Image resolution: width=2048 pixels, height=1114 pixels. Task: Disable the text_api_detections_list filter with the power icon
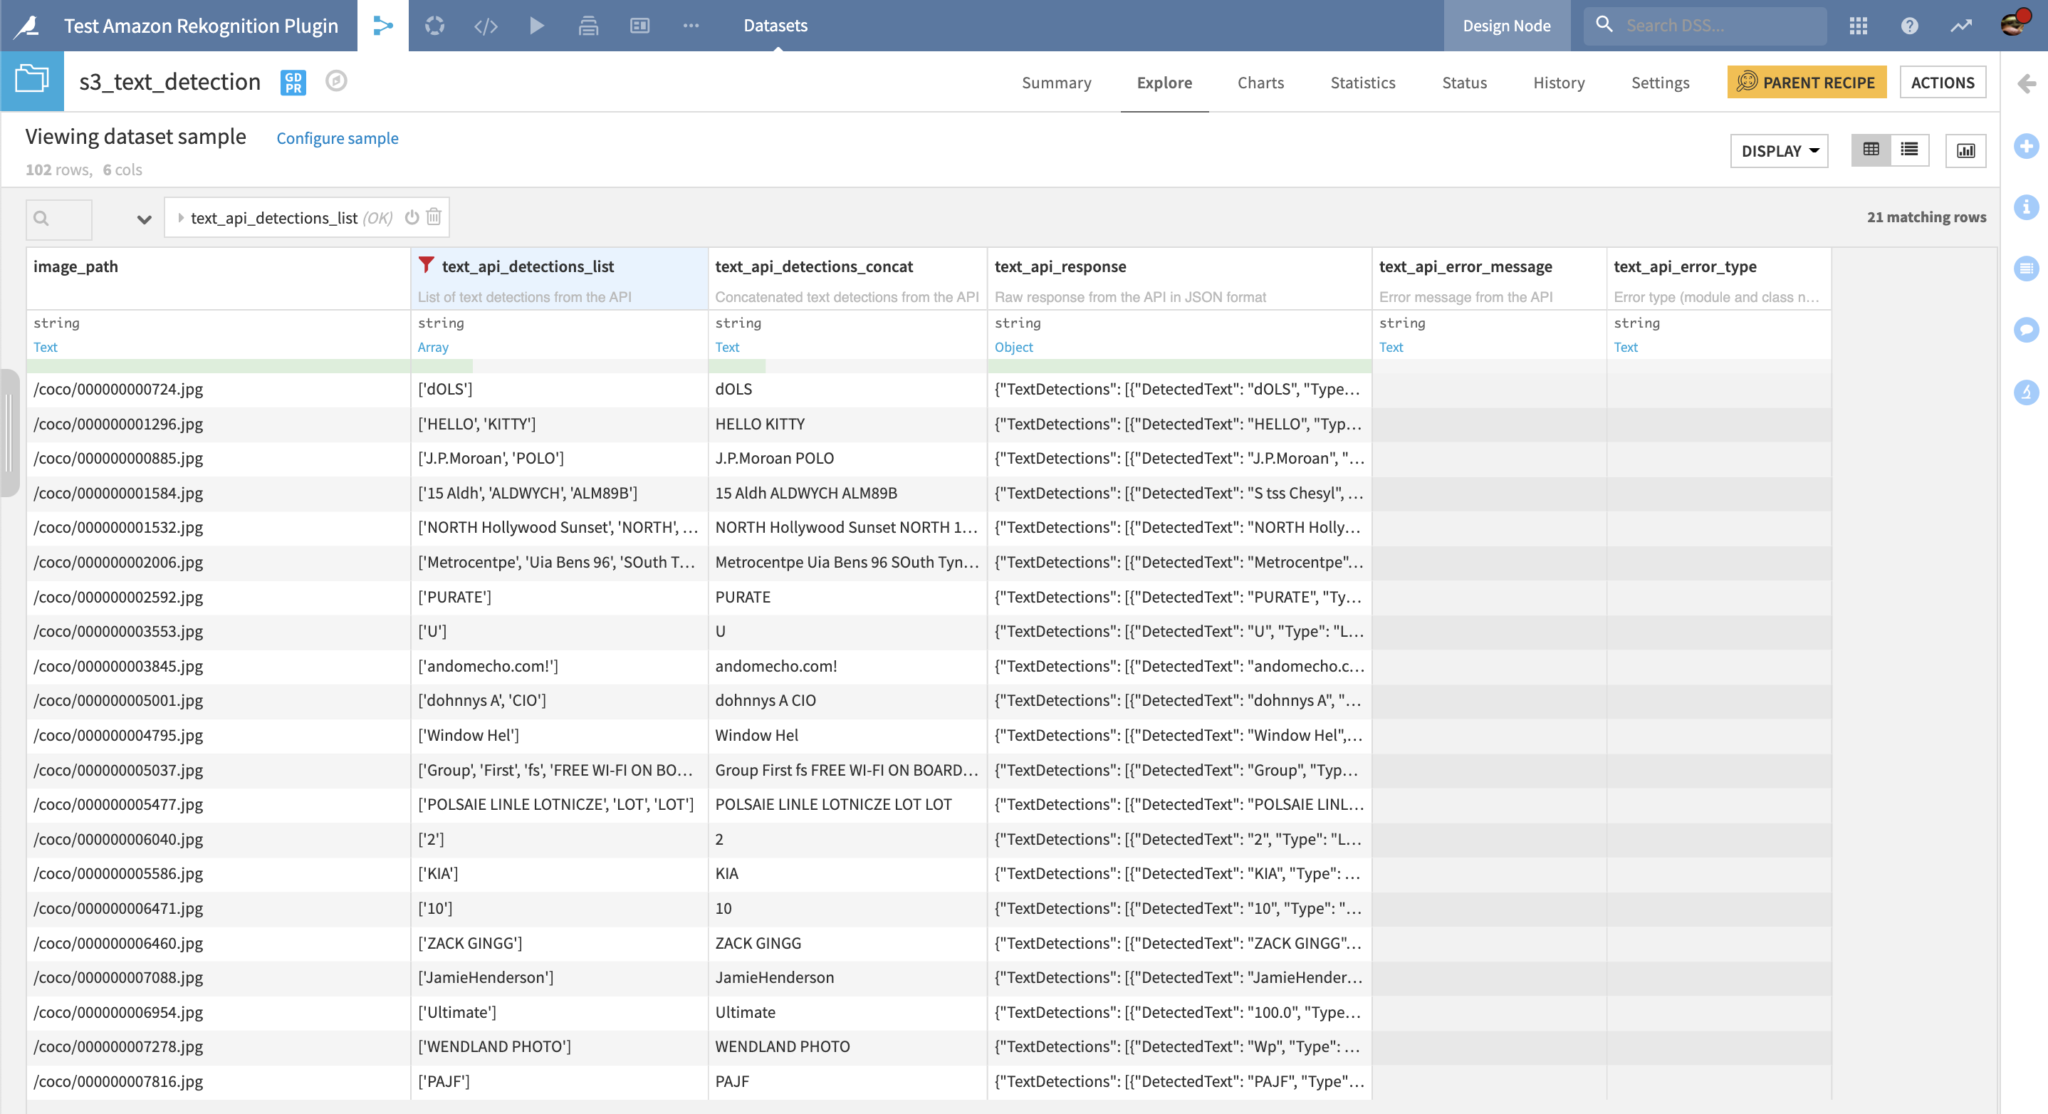coord(412,217)
